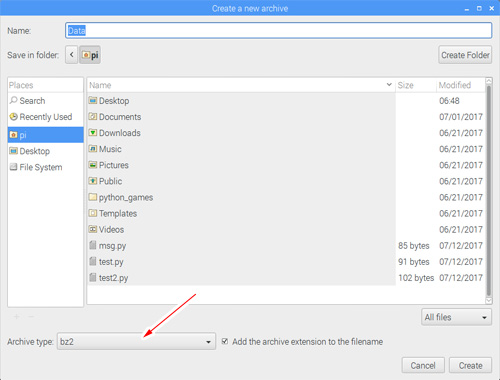Click the Videos folder icon

click(93, 229)
